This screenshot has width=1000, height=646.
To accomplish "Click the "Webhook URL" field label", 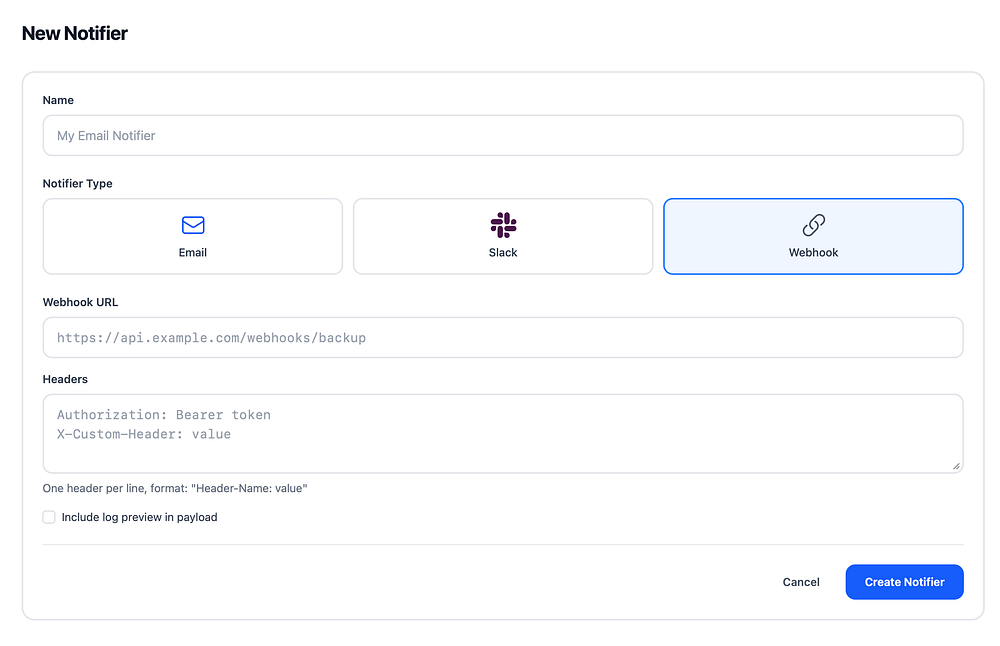I will point(80,302).
